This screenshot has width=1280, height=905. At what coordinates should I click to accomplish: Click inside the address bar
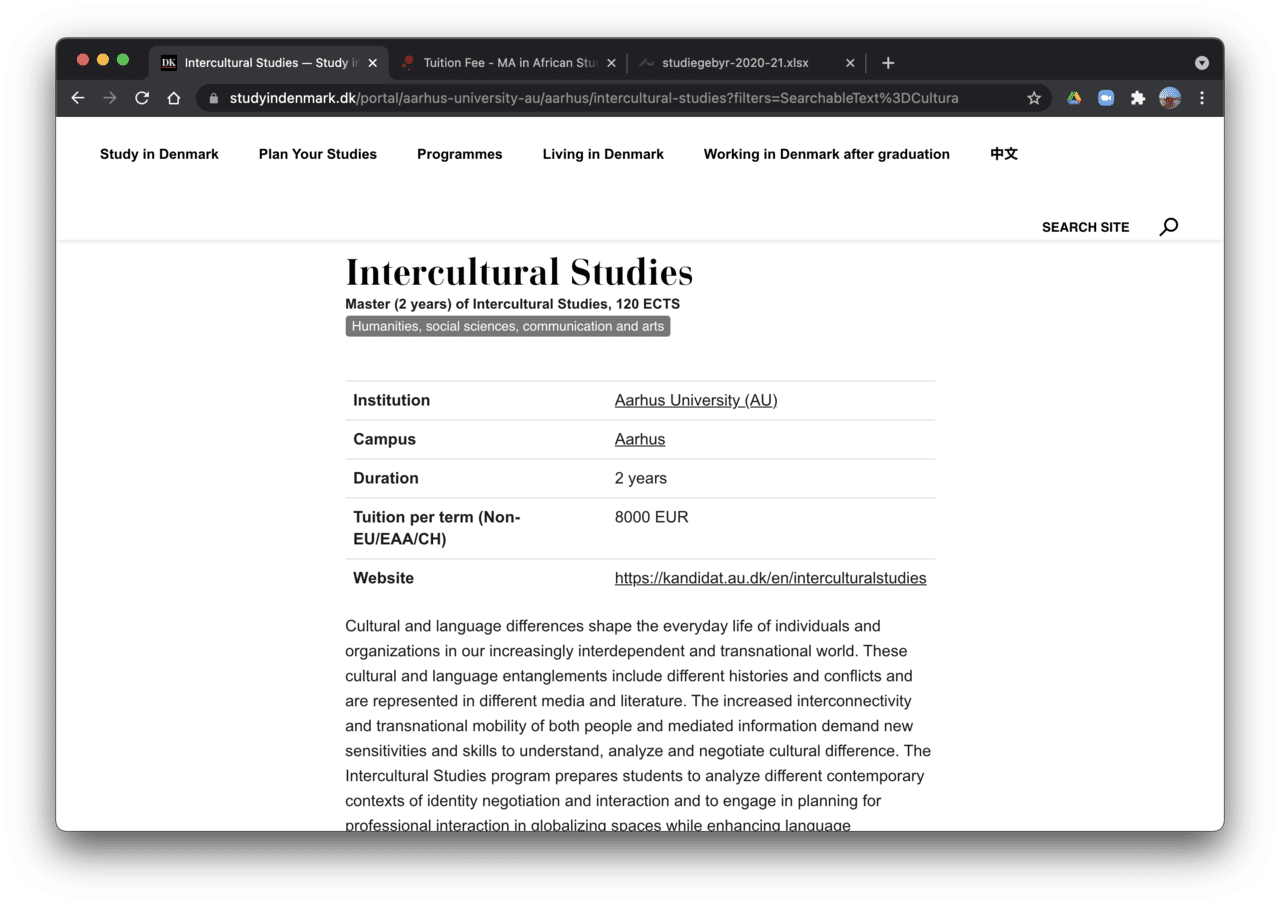pos(600,98)
